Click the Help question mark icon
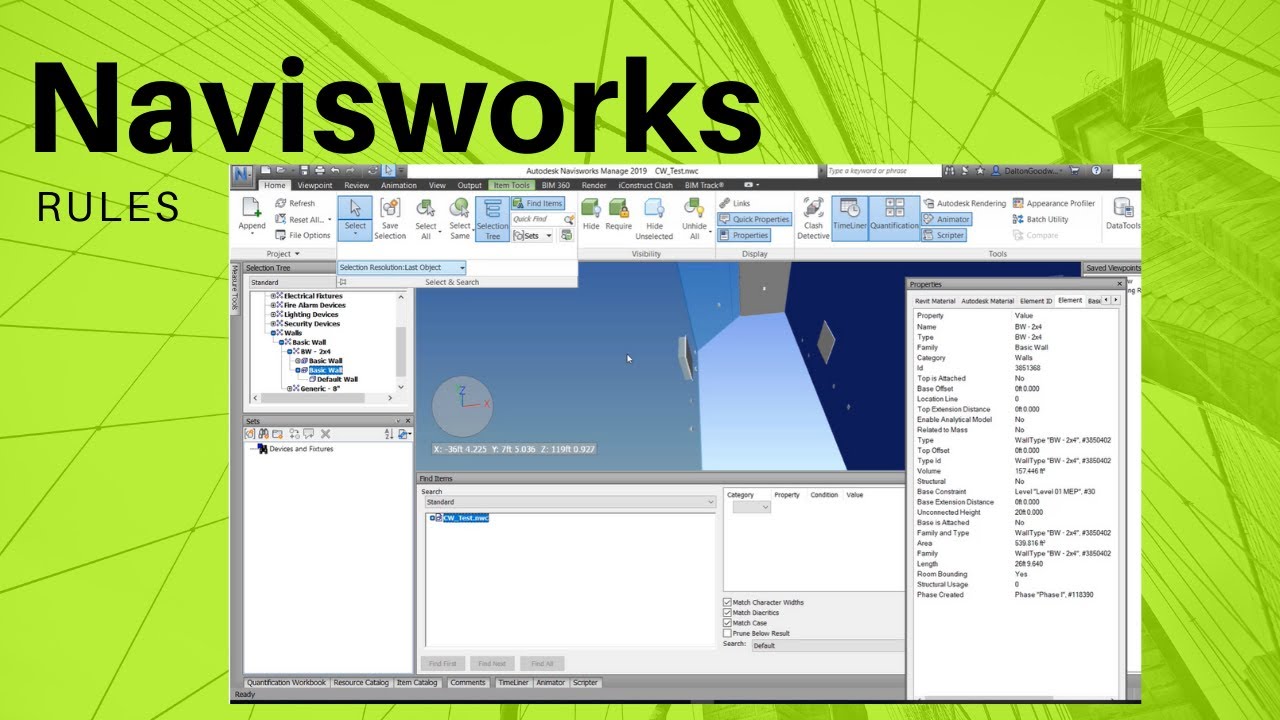Image resolution: width=1280 pixels, height=720 pixels. pos(1096,171)
